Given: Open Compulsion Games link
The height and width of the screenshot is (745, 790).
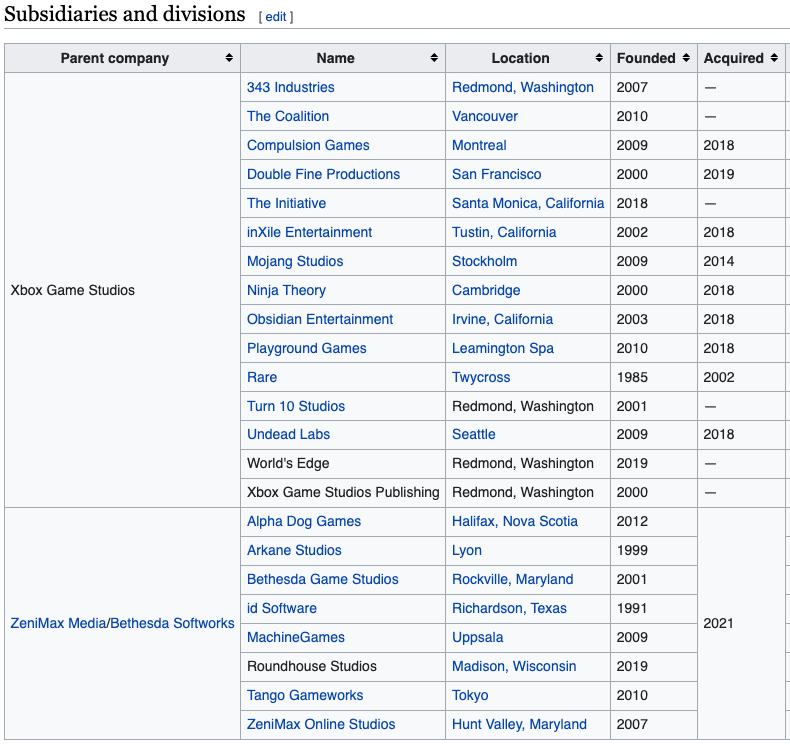Looking at the screenshot, I should tap(308, 146).
